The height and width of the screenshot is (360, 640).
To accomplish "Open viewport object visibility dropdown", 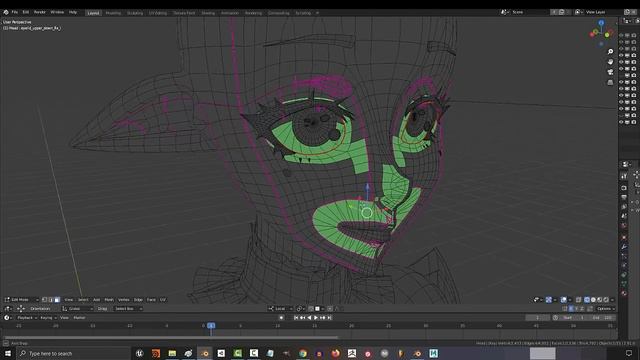I will [538, 300].
